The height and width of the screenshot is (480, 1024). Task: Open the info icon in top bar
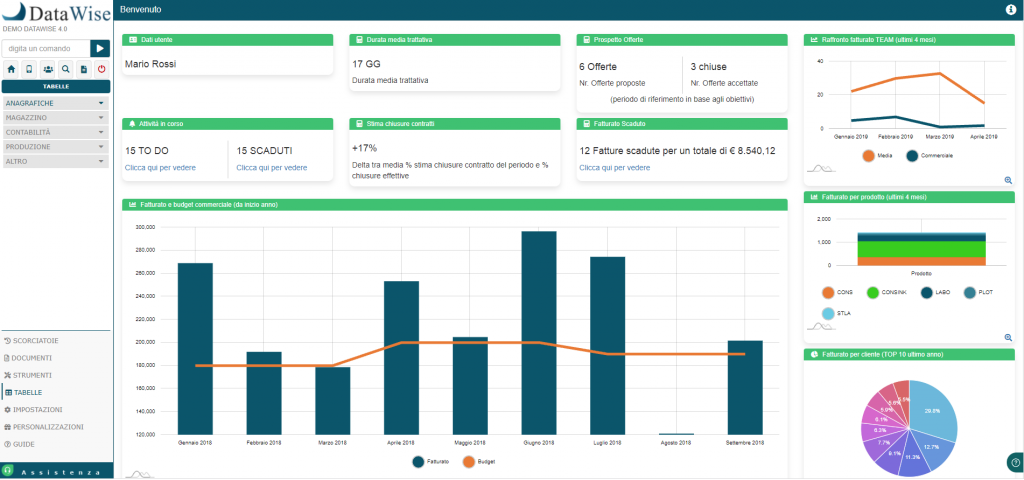(1011, 10)
